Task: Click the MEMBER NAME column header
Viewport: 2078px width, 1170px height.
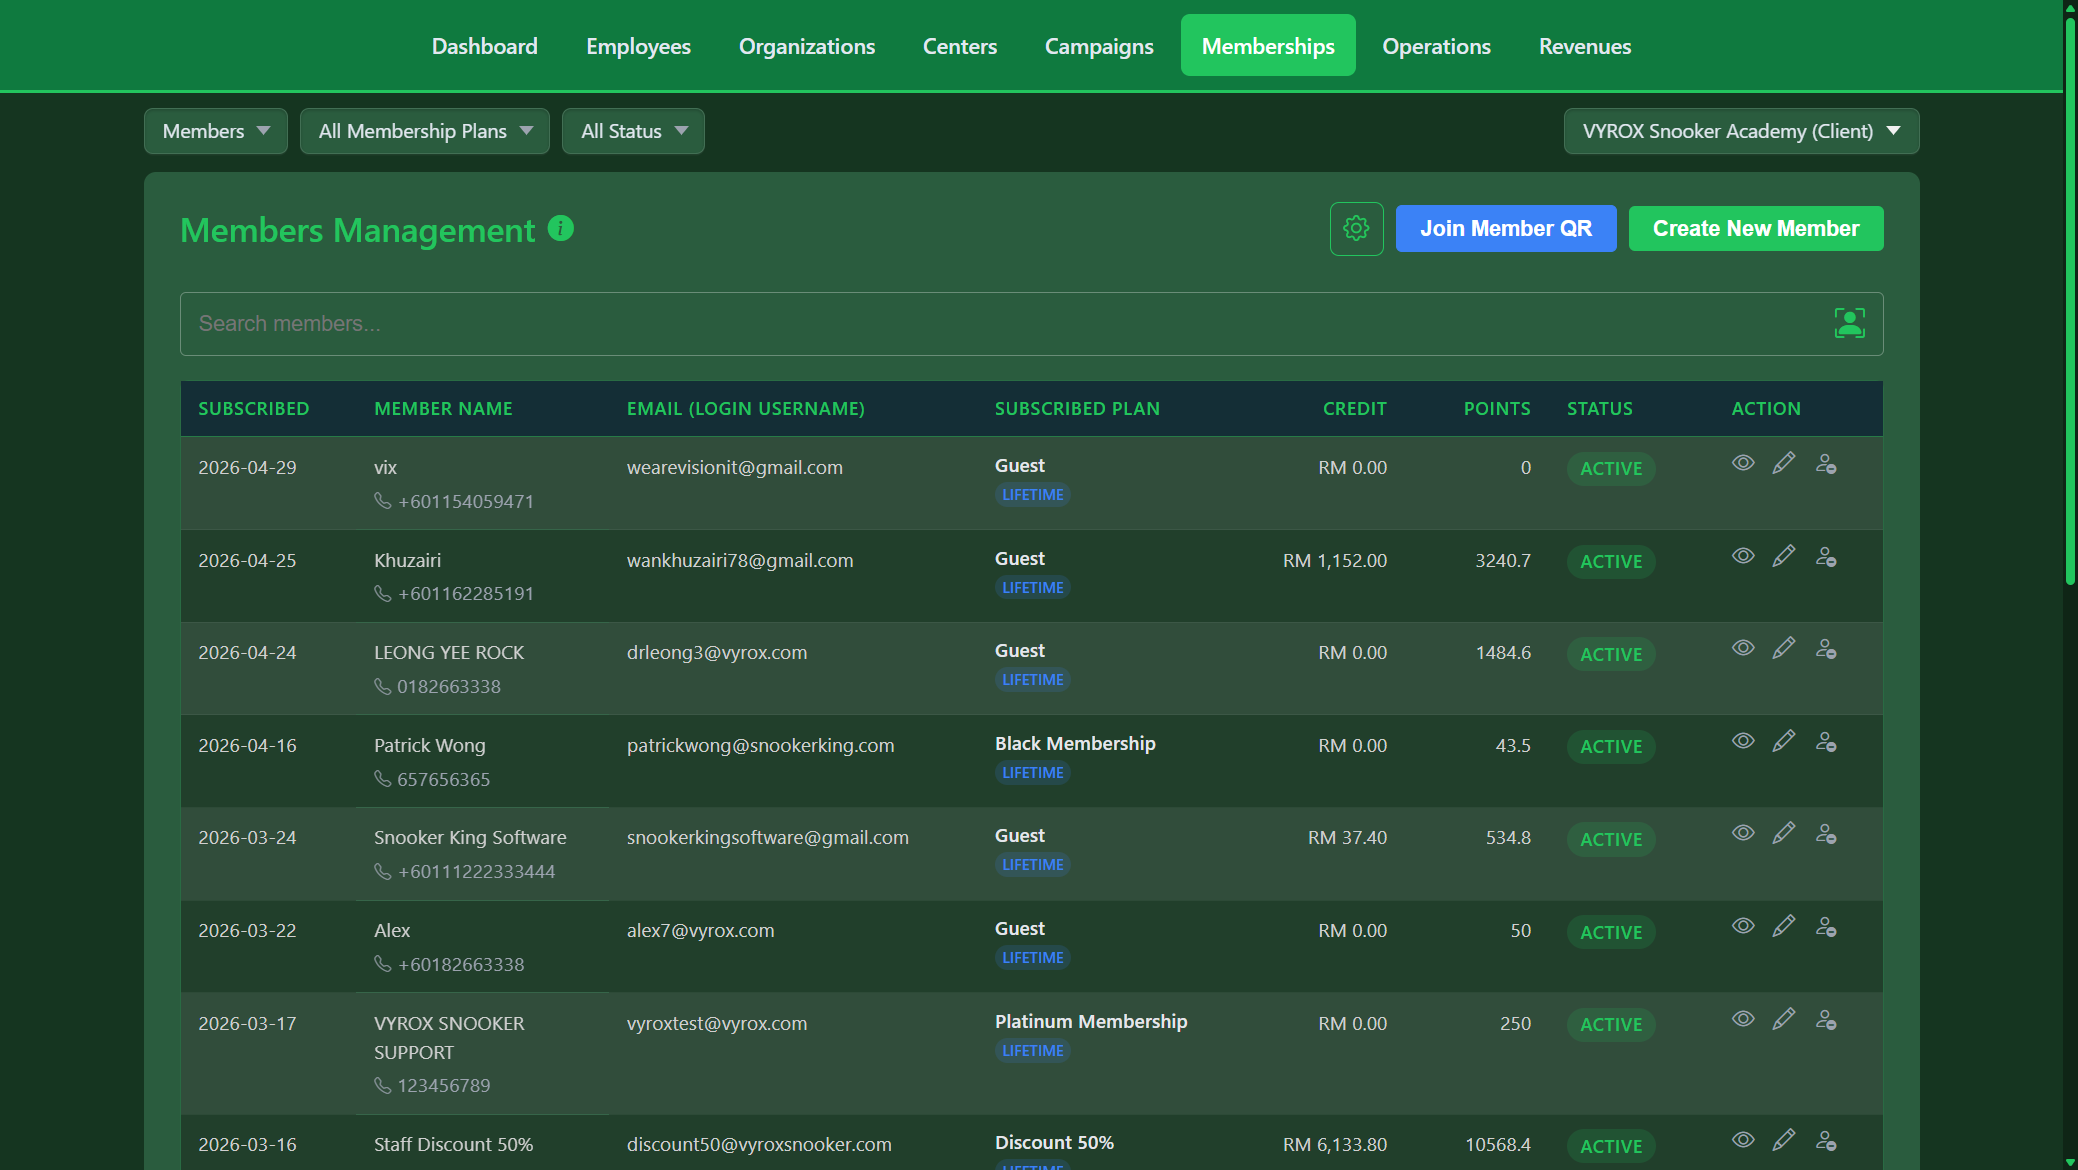Action: [443, 409]
